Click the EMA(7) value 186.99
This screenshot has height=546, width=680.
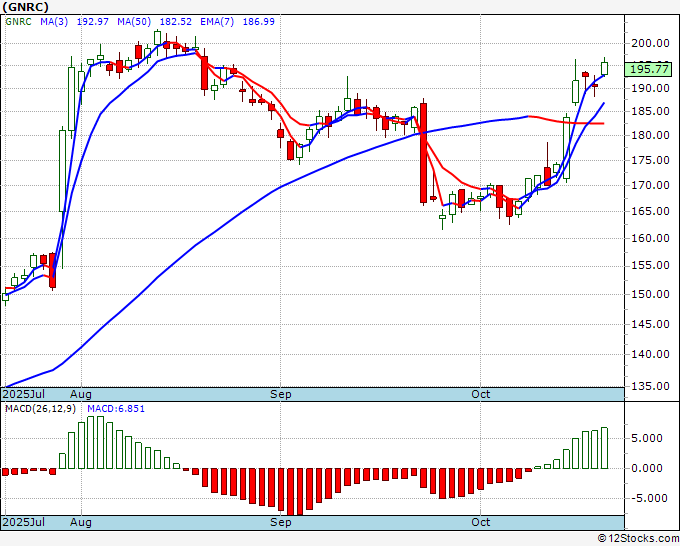pyautogui.click(x=258, y=22)
